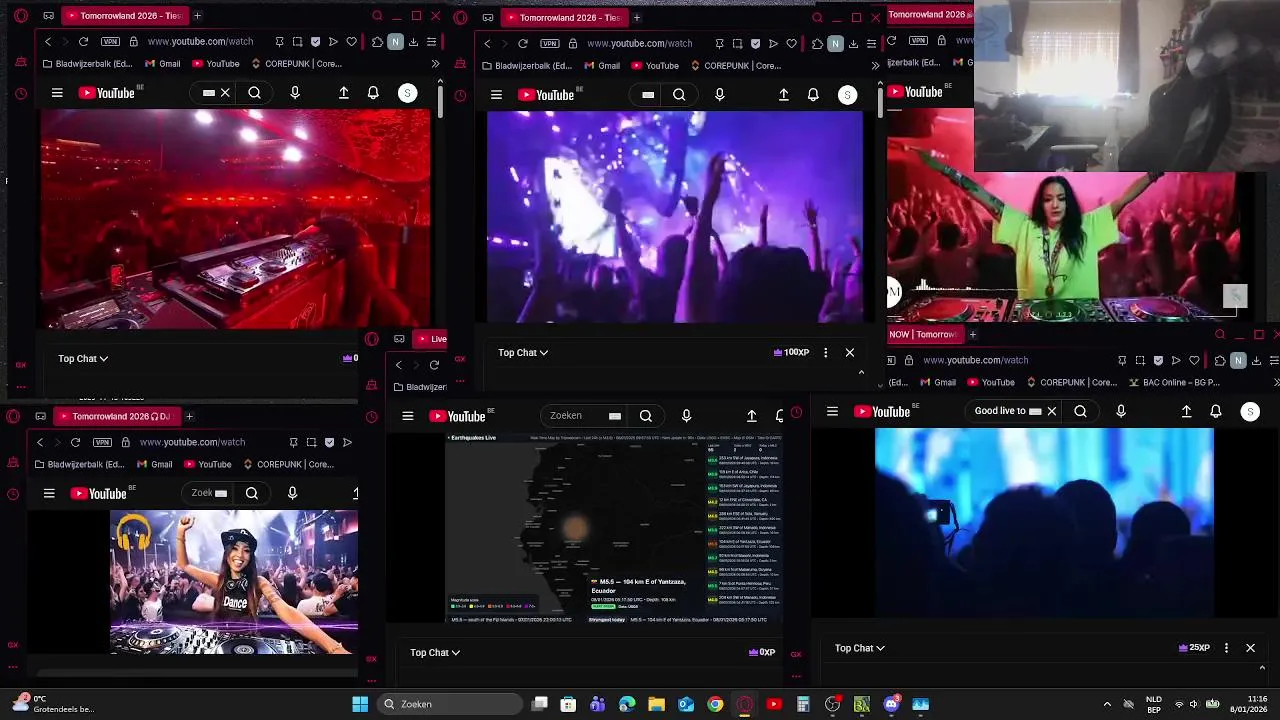Viewport: 1280px width, 720px height.
Task: Collapse chat chevron below 100XP close button
Action: [861, 372]
